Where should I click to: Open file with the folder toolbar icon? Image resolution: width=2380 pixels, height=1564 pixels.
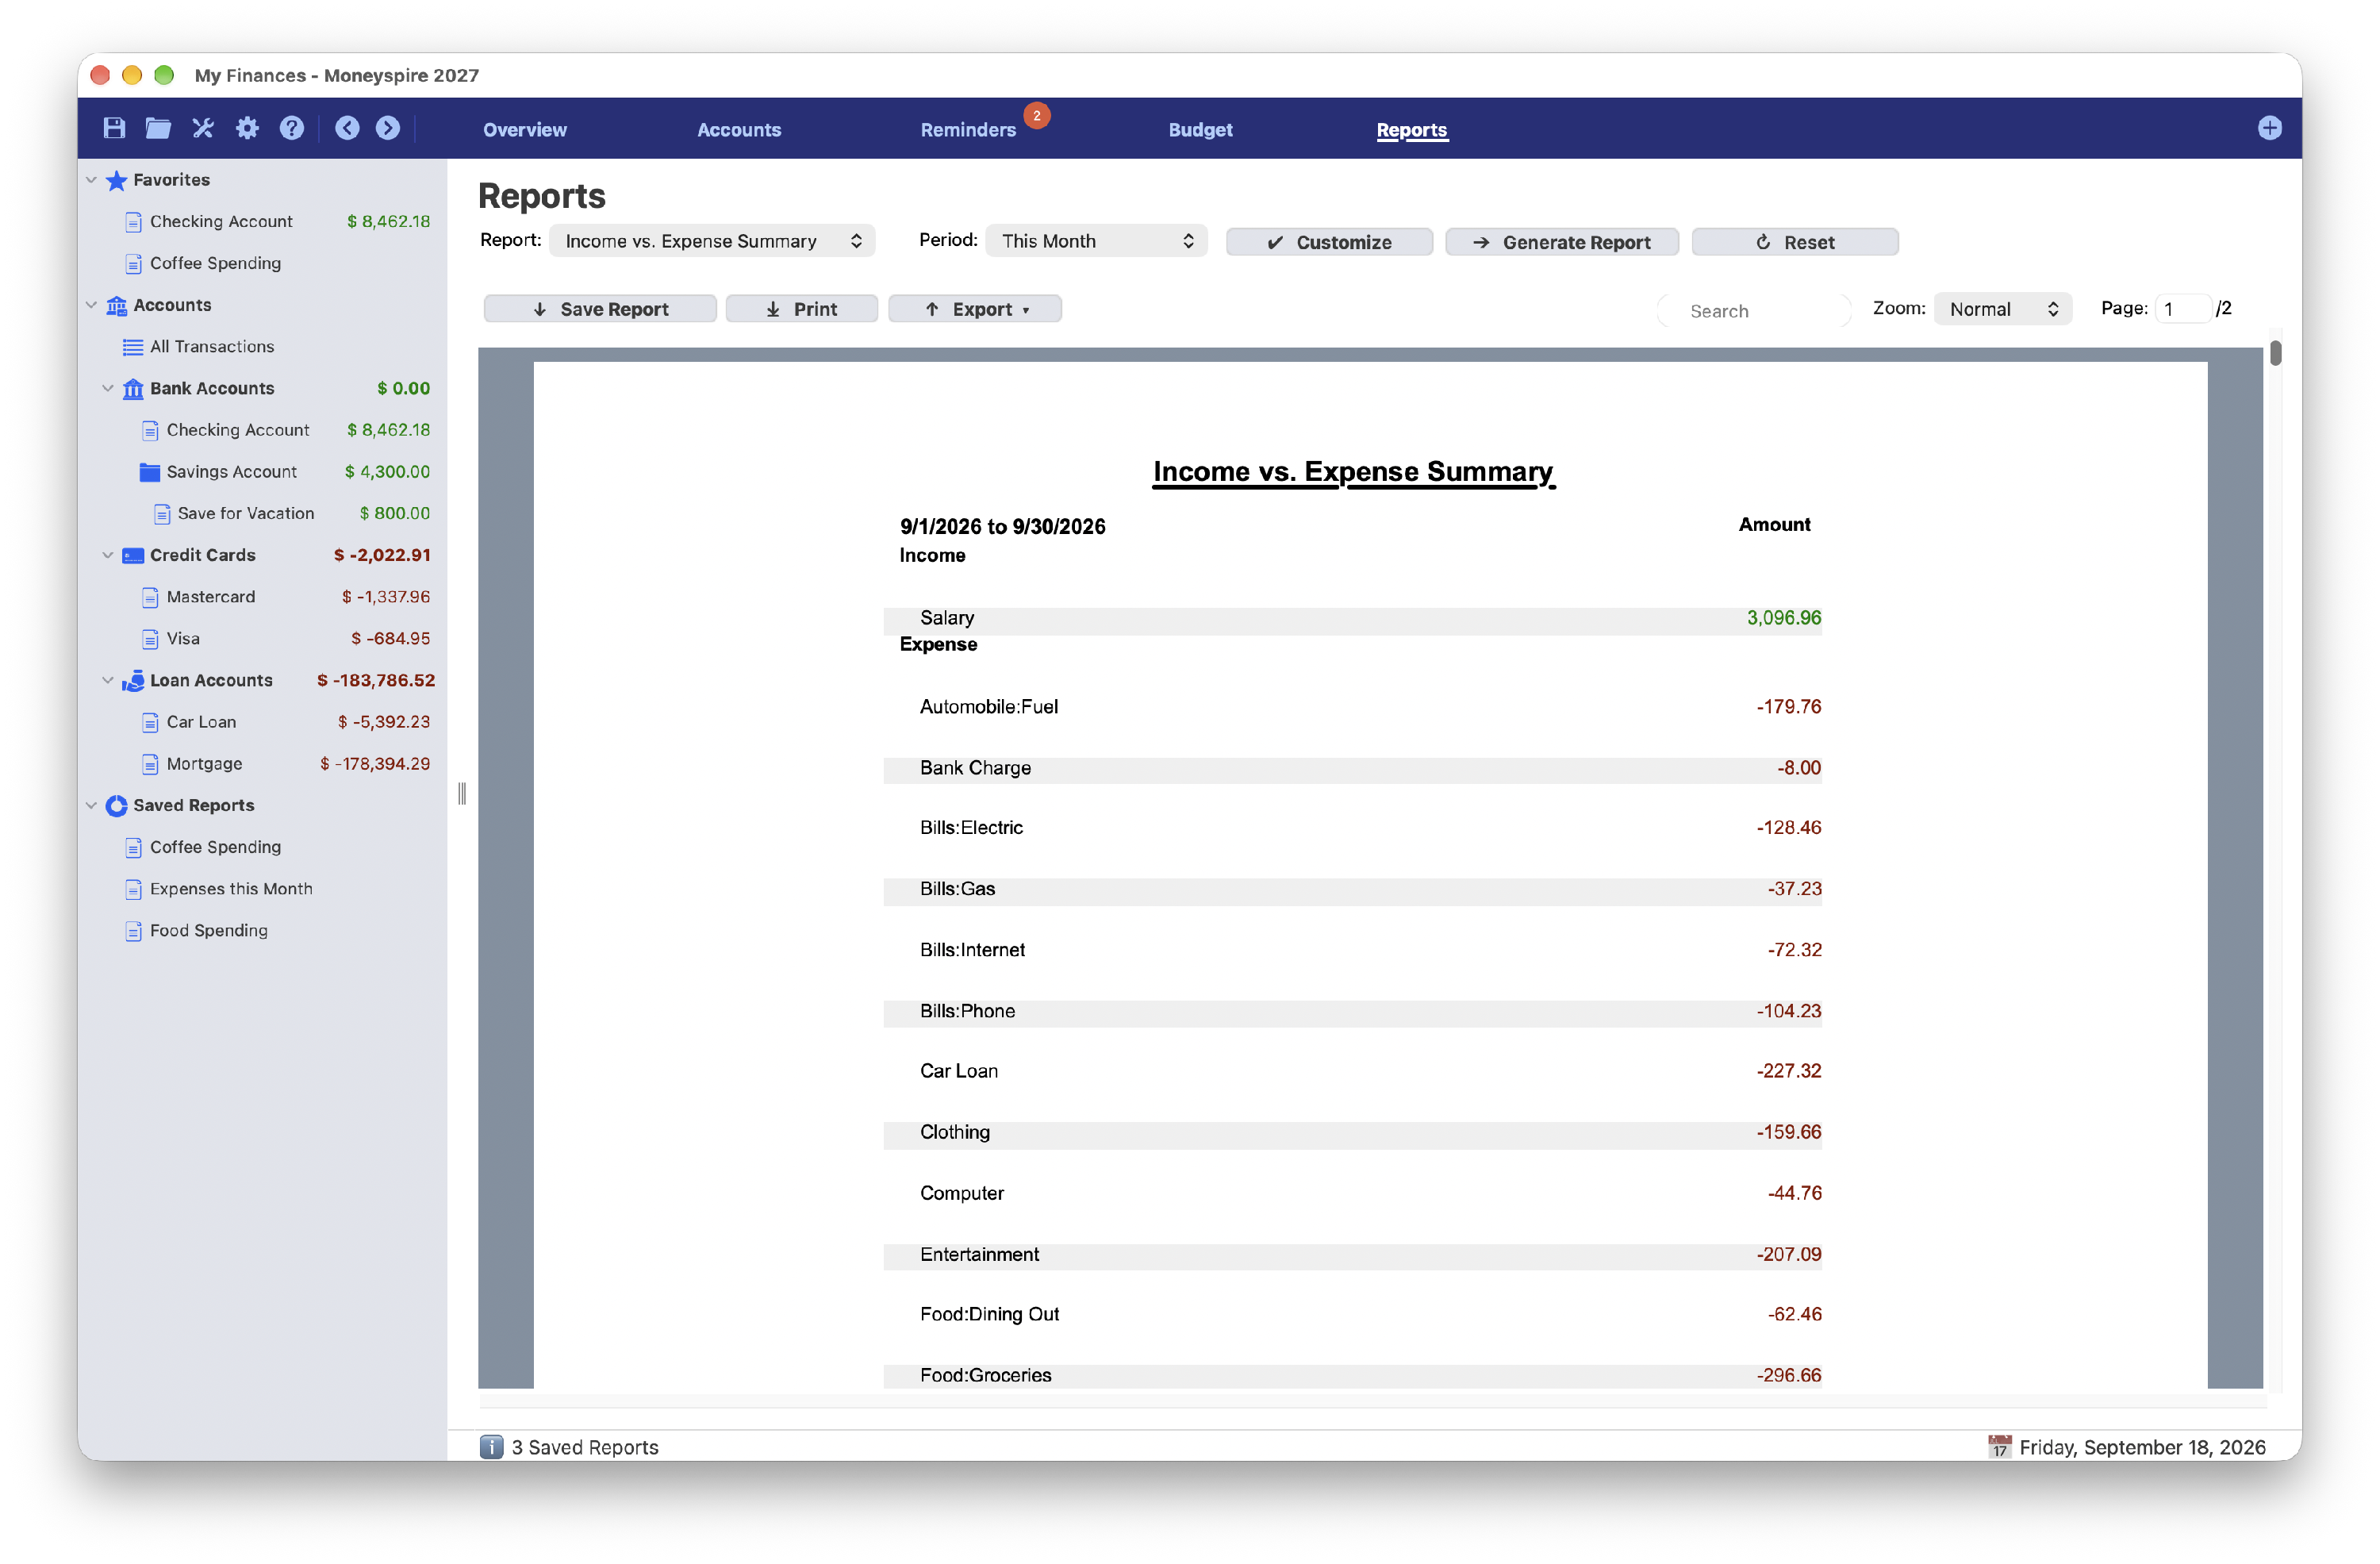pyautogui.click(x=158, y=128)
